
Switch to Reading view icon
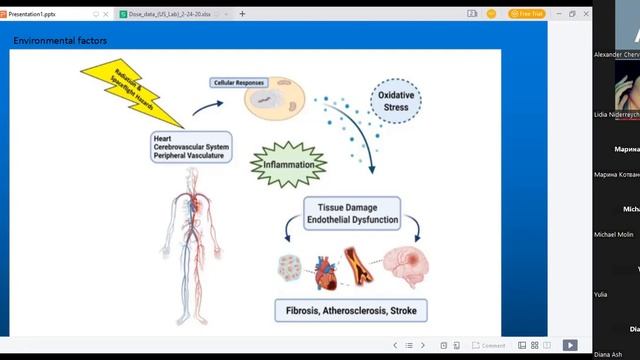click(x=547, y=345)
